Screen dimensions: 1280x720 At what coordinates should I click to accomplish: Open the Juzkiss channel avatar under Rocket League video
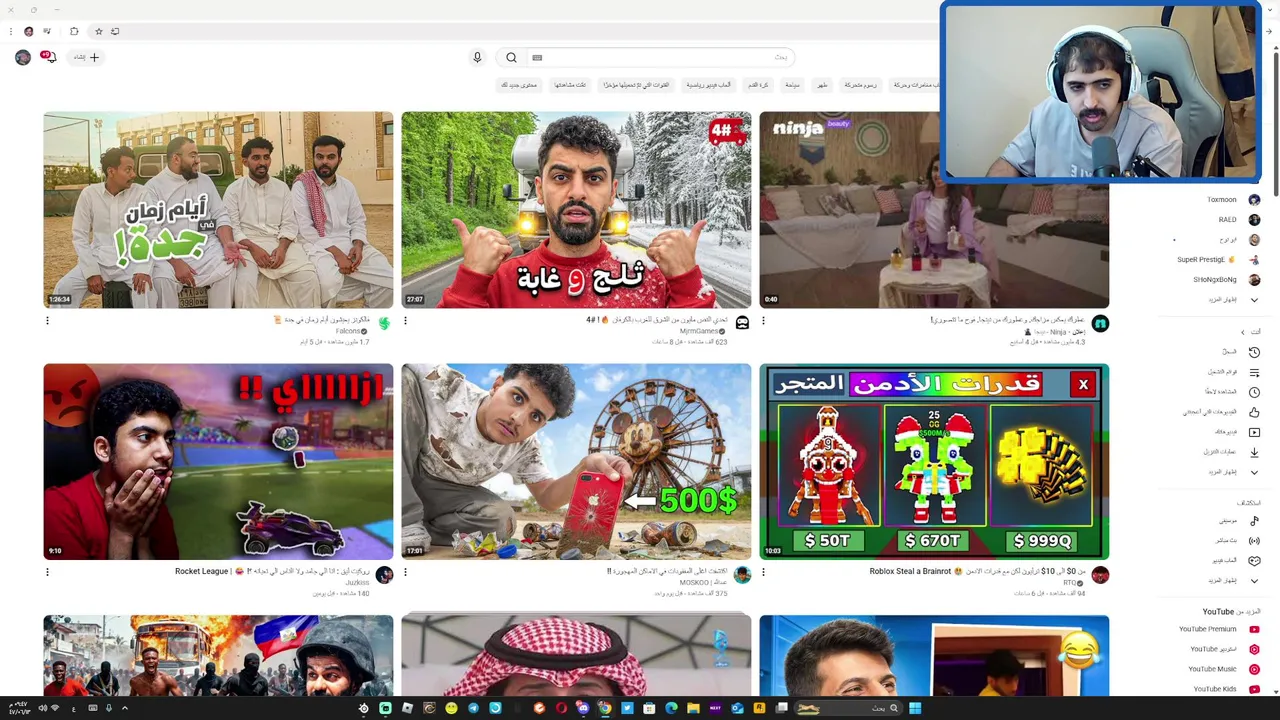coord(384,574)
